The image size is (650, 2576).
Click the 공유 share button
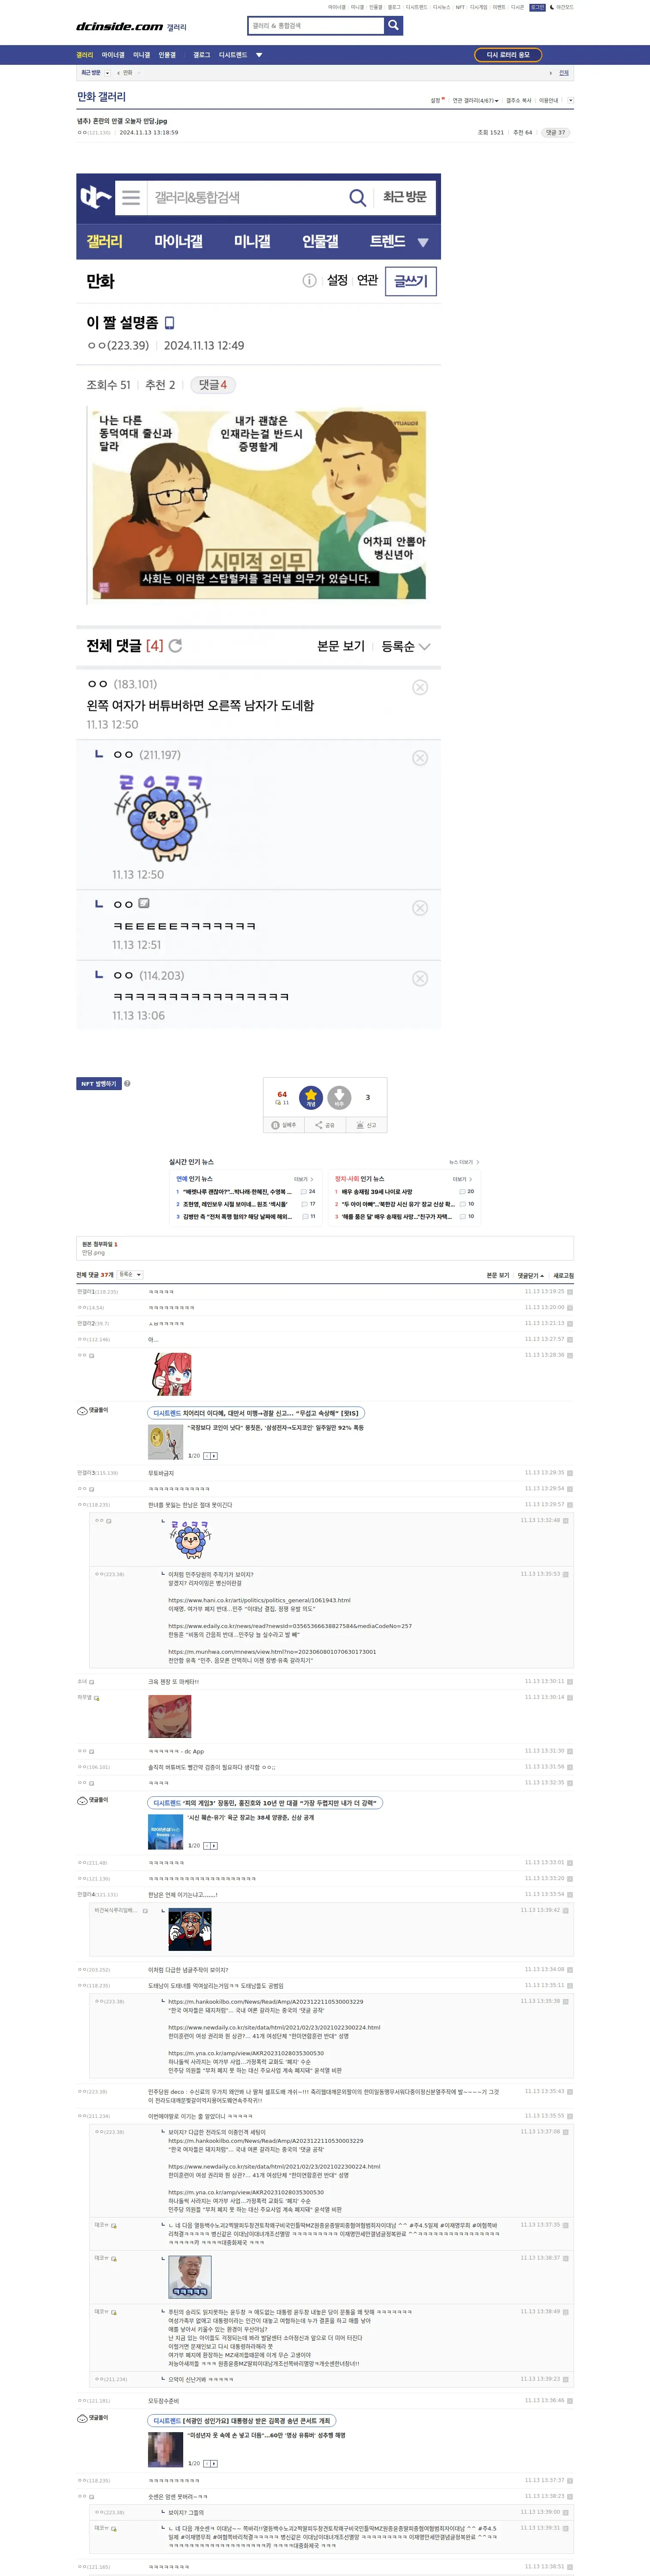pos(325,1125)
